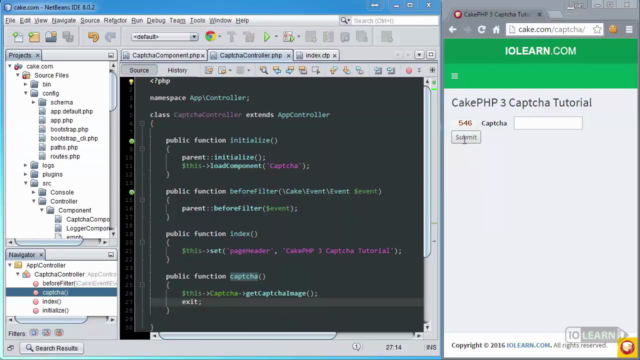Open the Chrome hamburger menu

coord(629,29)
